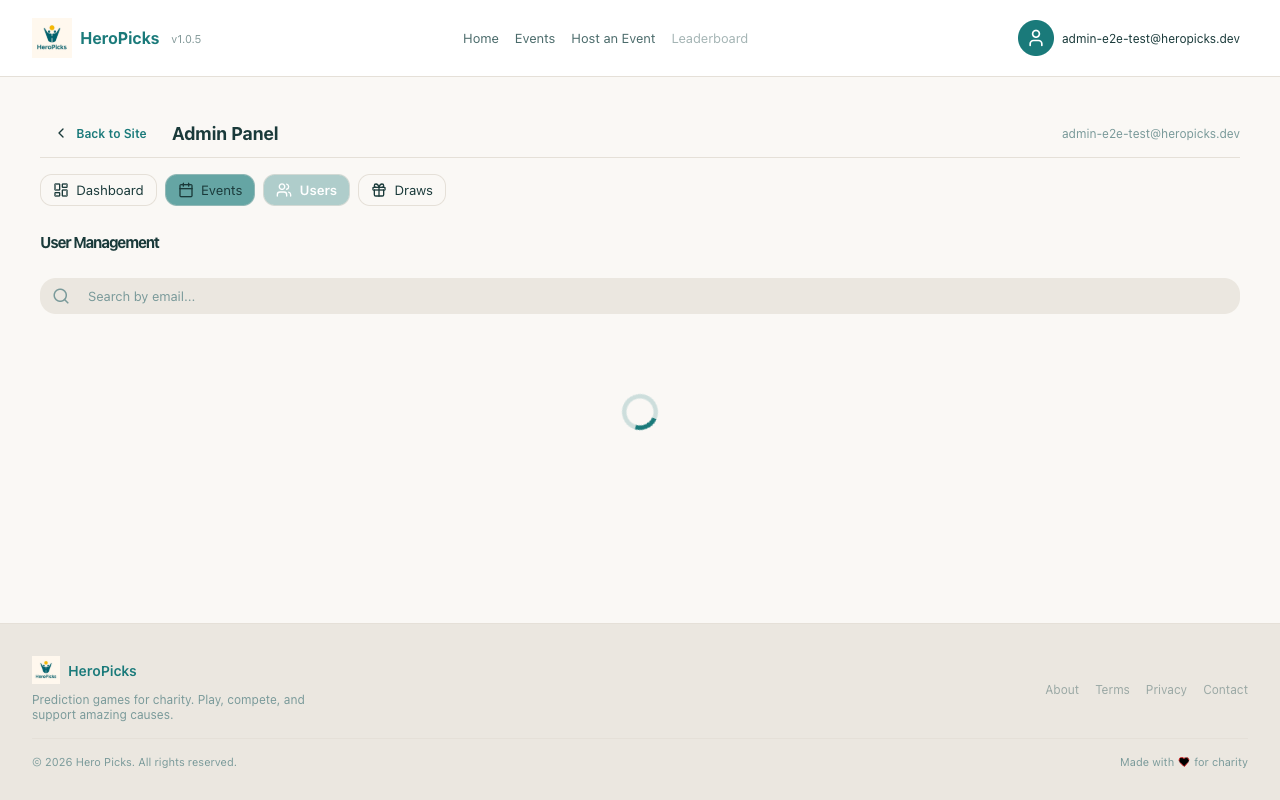Open the Home navigation link
The height and width of the screenshot is (800, 1280).
480,38
